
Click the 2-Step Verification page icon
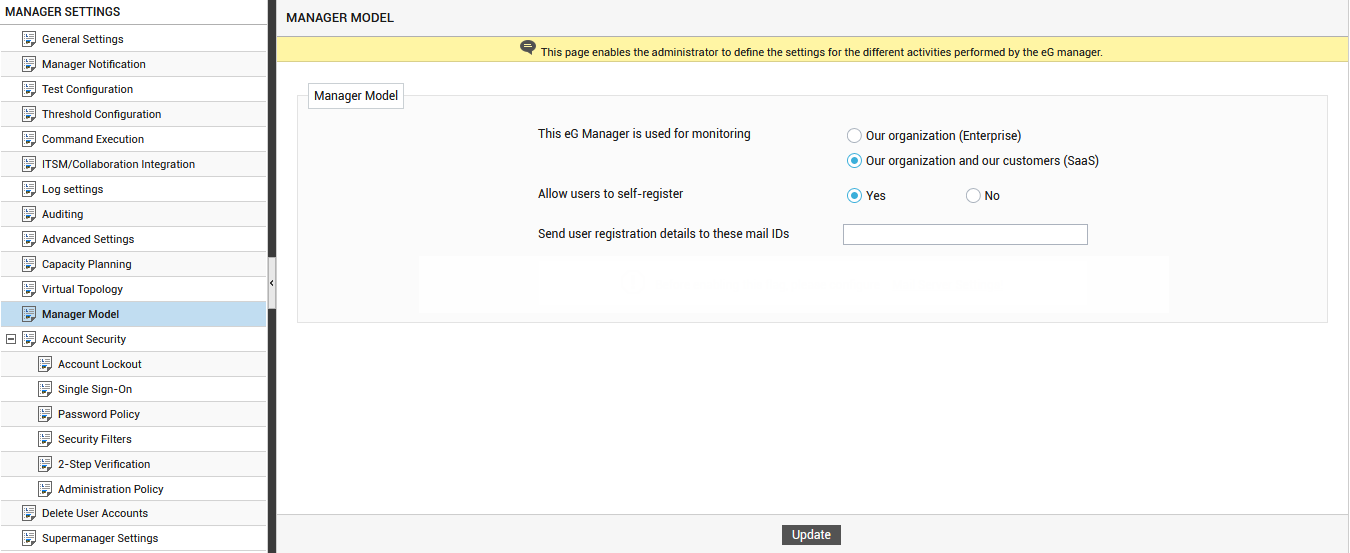click(x=45, y=464)
